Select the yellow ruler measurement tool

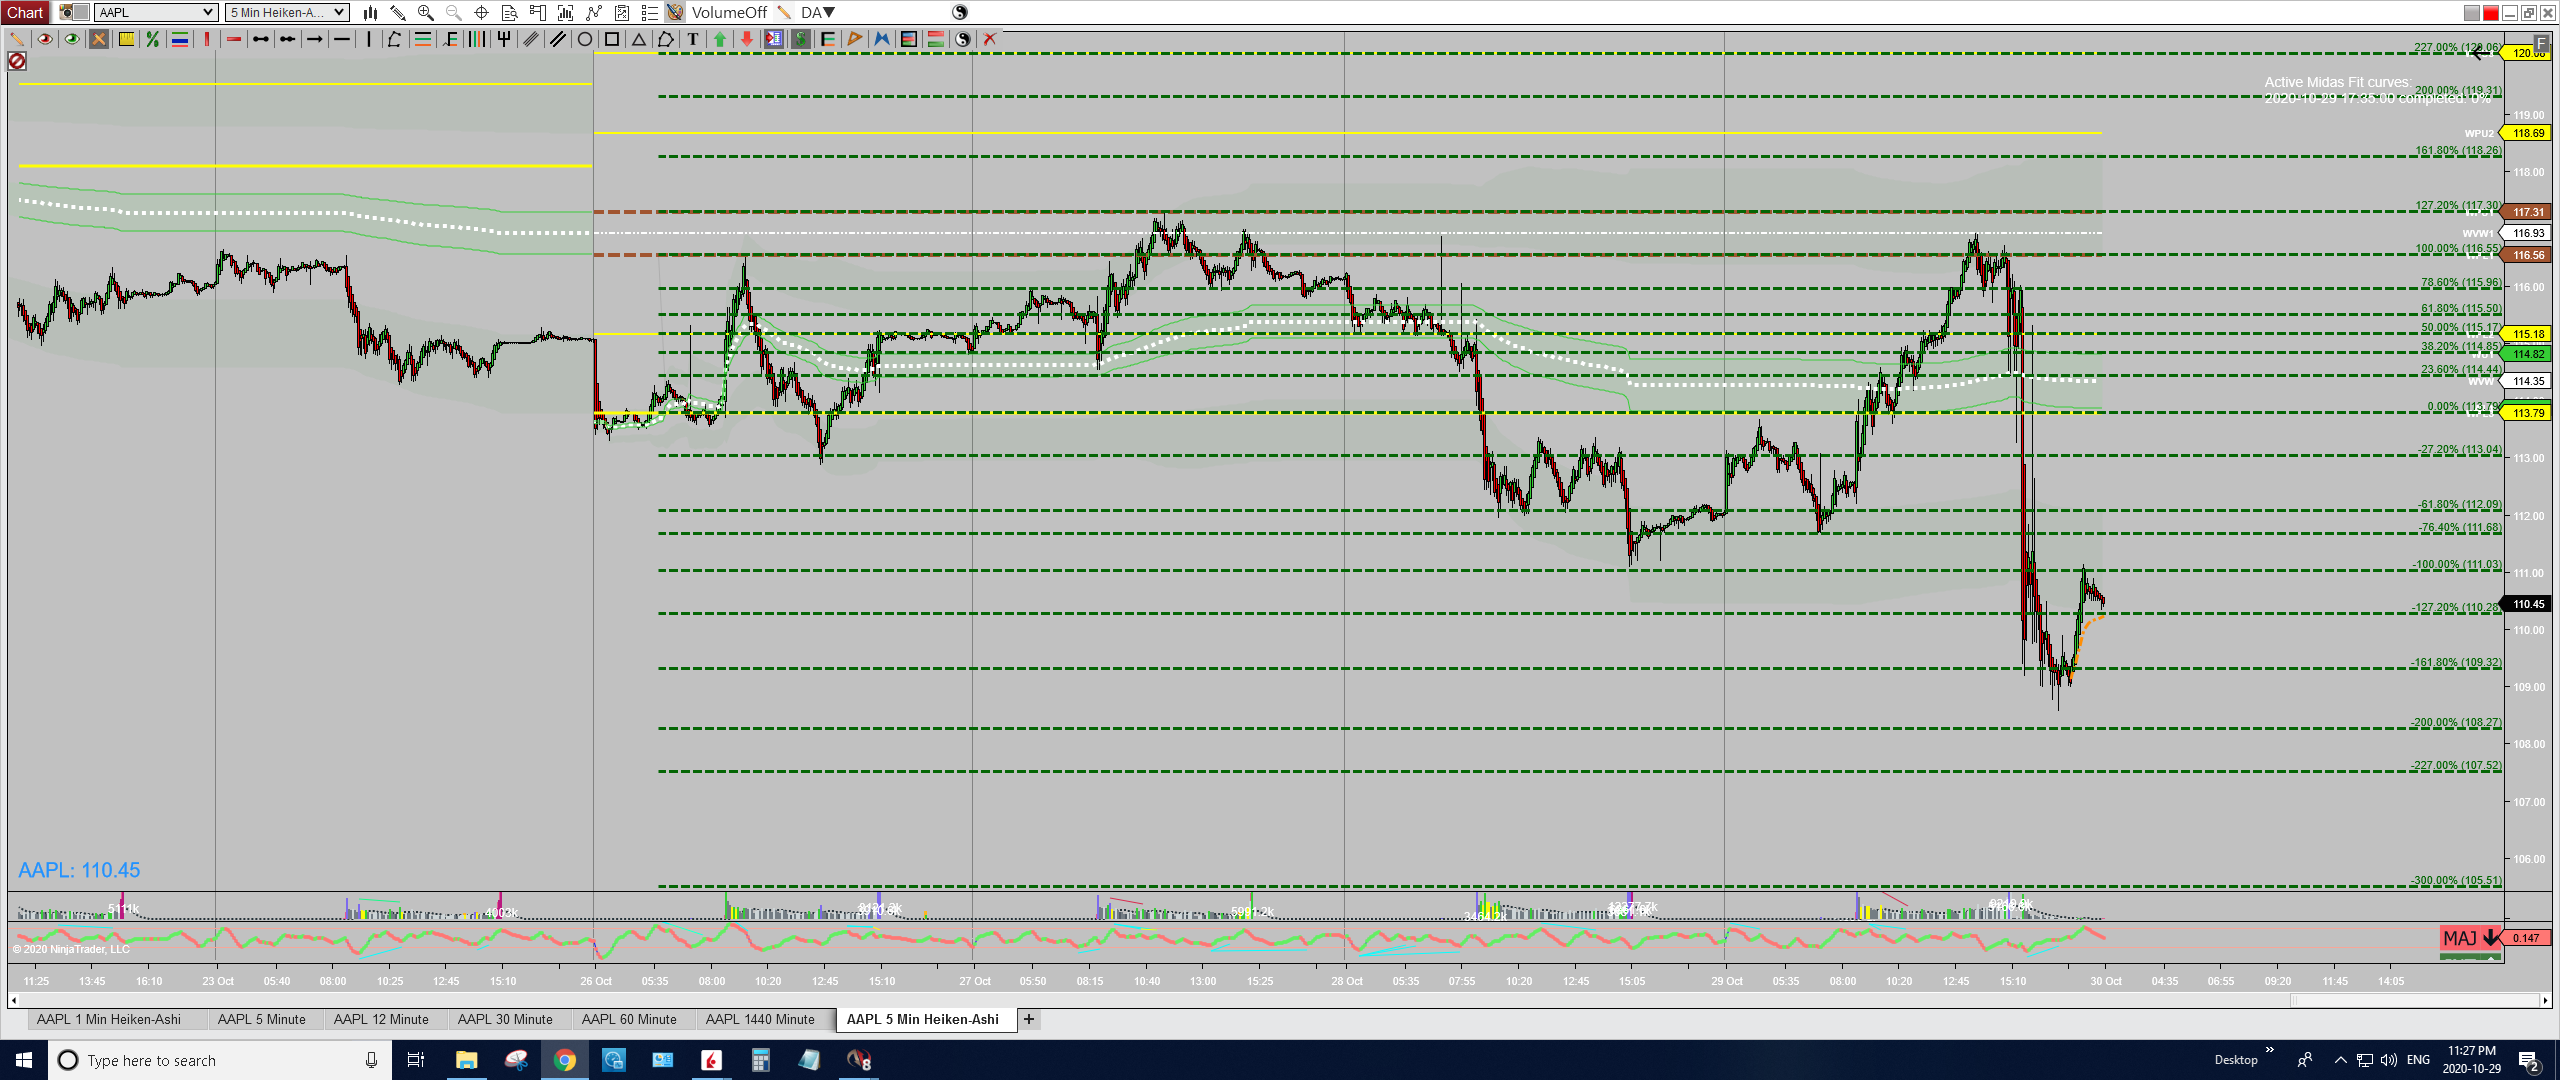126,39
